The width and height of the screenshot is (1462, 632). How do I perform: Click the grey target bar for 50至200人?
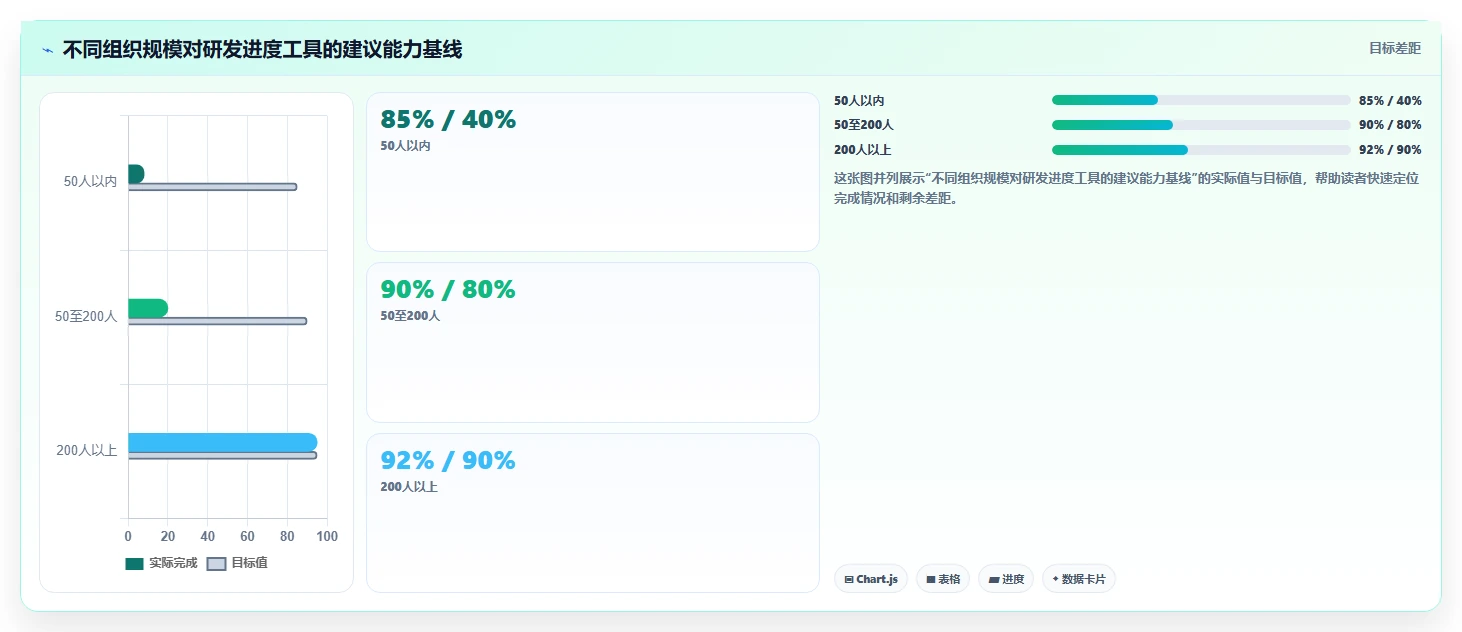[217, 321]
